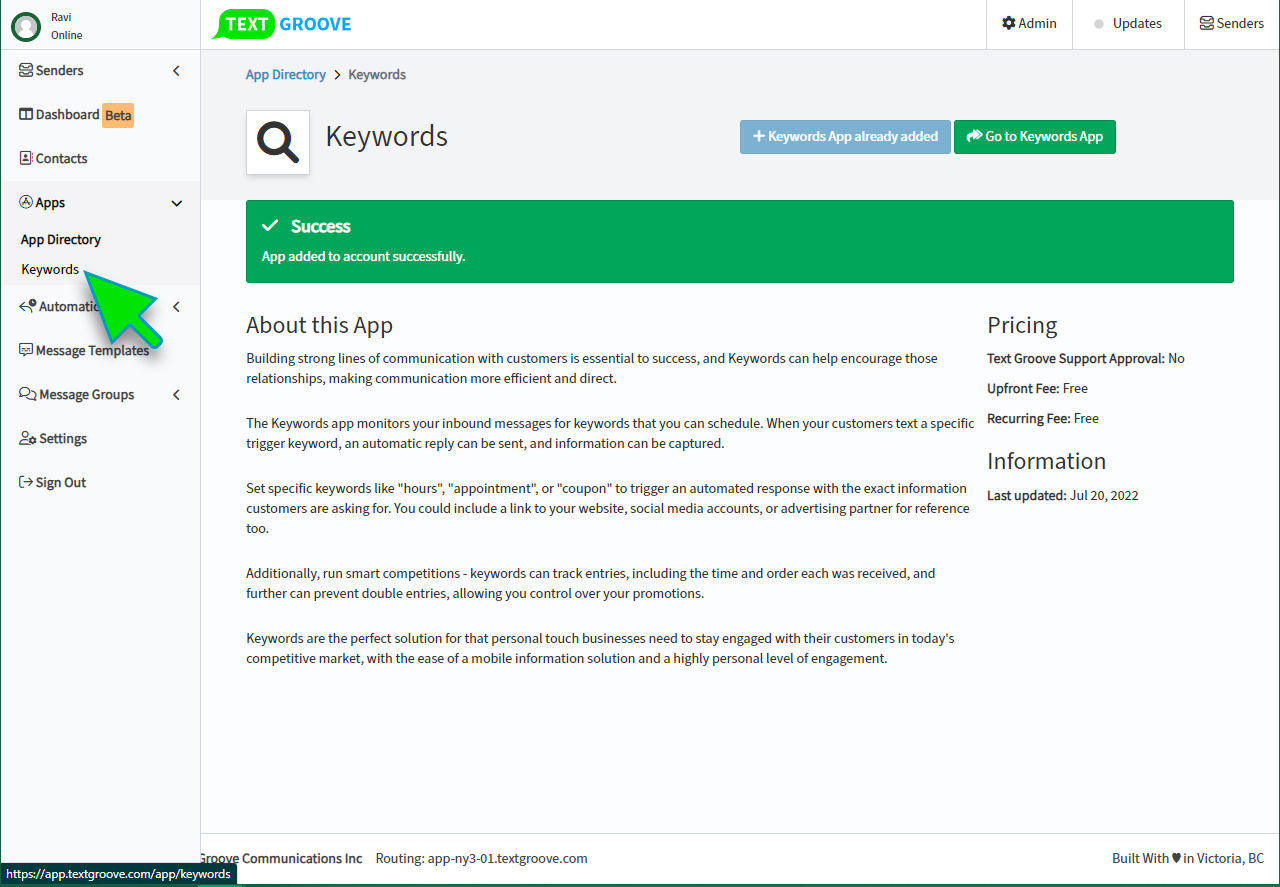The width and height of the screenshot is (1280, 887).
Task: Click Go to Keywords App button
Action: pos(1035,137)
